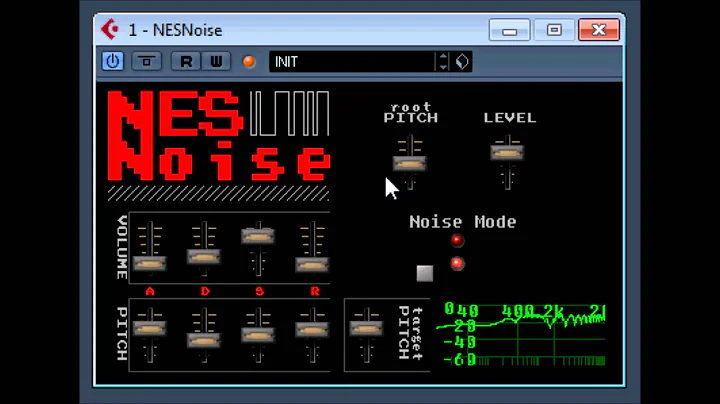Adjust the Pitch envelope decay slider
The height and width of the screenshot is (404, 720).
(x=204, y=340)
